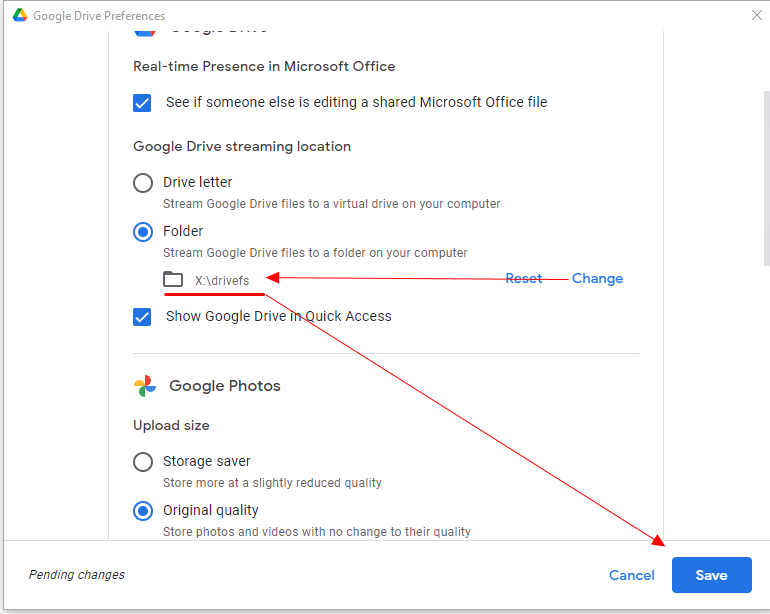Image resolution: width=770 pixels, height=614 pixels.
Task: Uncheck the Microsoft Office editing presence checkbox
Action: [x=142, y=103]
